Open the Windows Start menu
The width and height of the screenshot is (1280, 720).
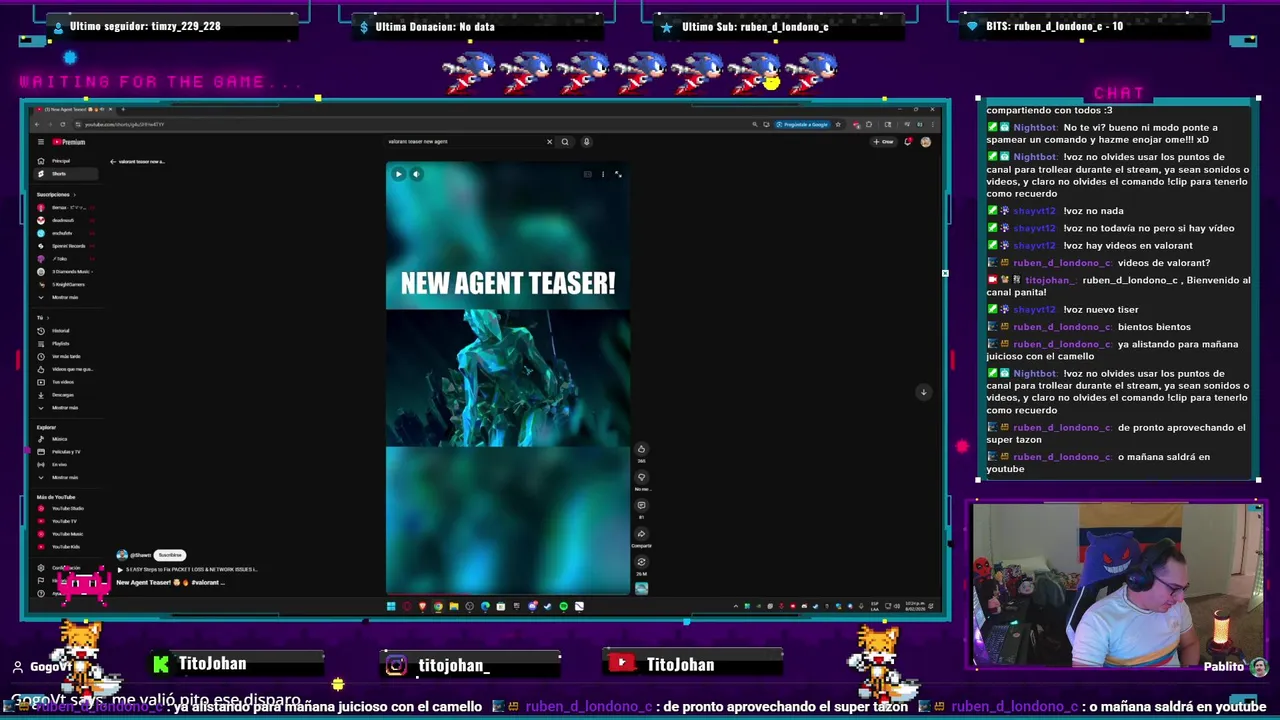tap(391, 606)
